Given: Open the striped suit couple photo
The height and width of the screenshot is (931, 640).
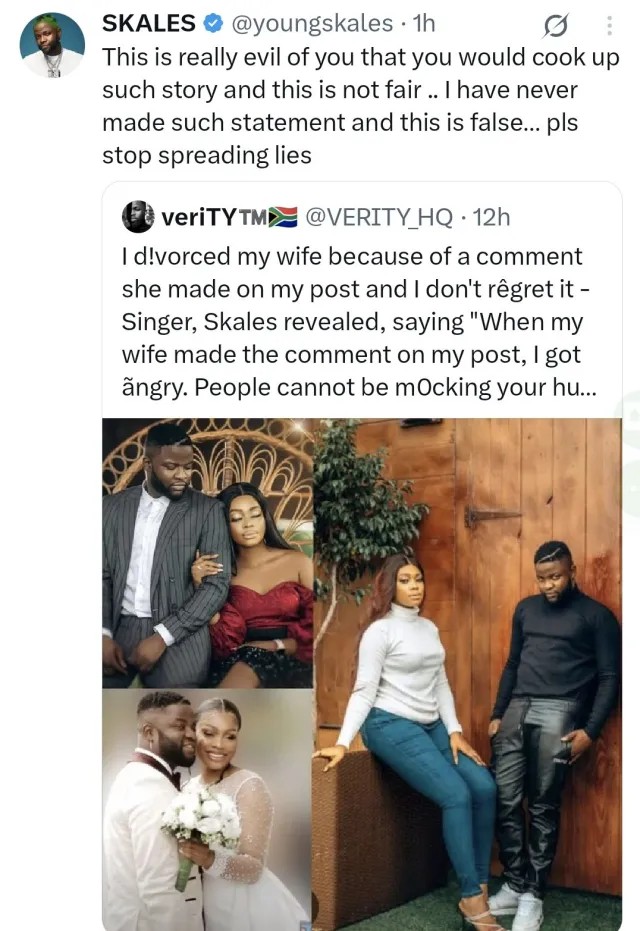Looking at the screenshot, I should 207,553.
